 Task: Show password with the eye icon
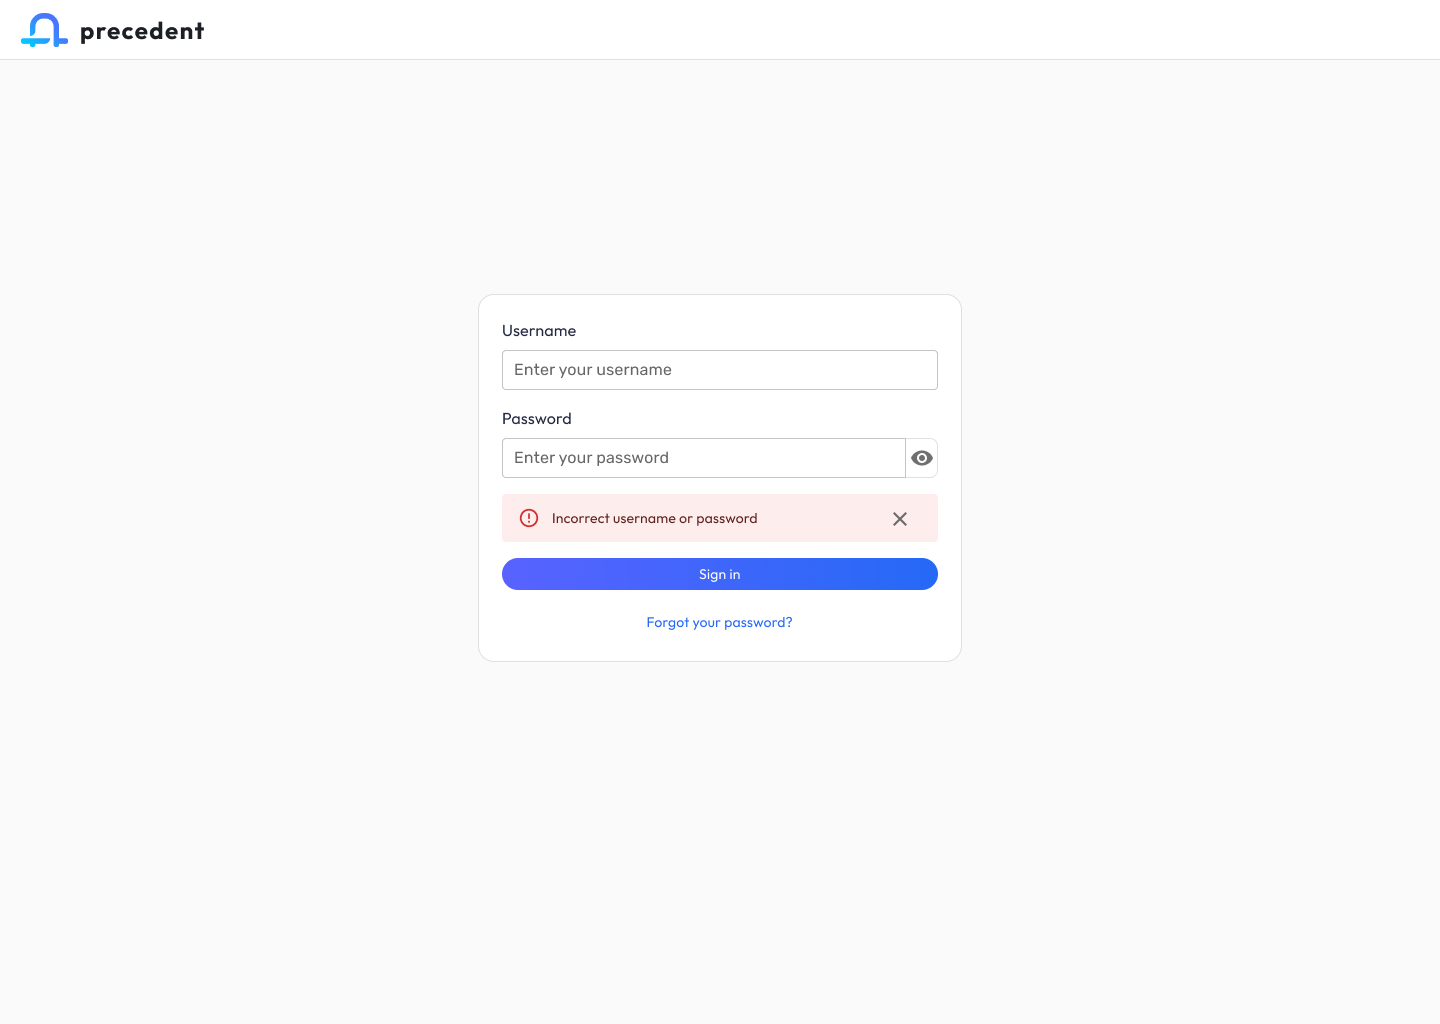coord(922,458)
